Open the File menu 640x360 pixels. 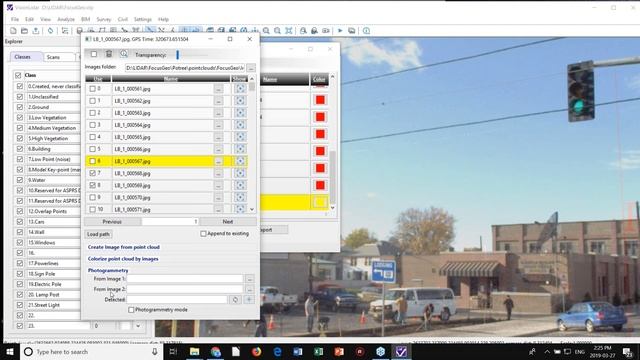pos(15,19)
